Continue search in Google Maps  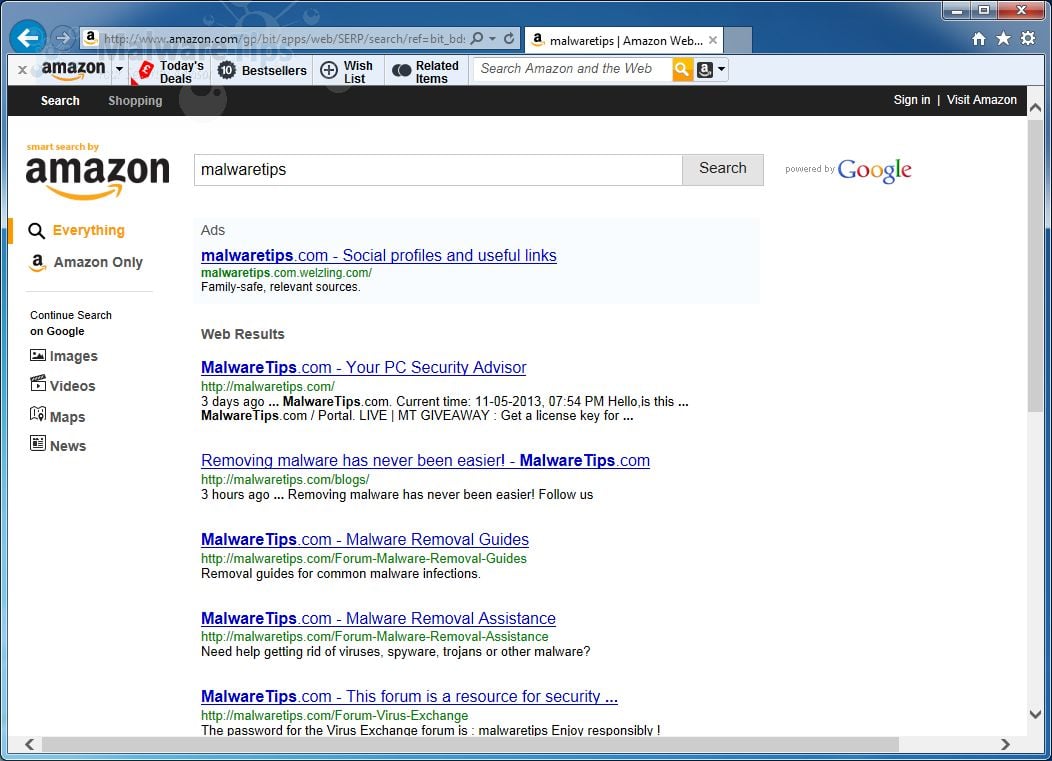(67, 417)
